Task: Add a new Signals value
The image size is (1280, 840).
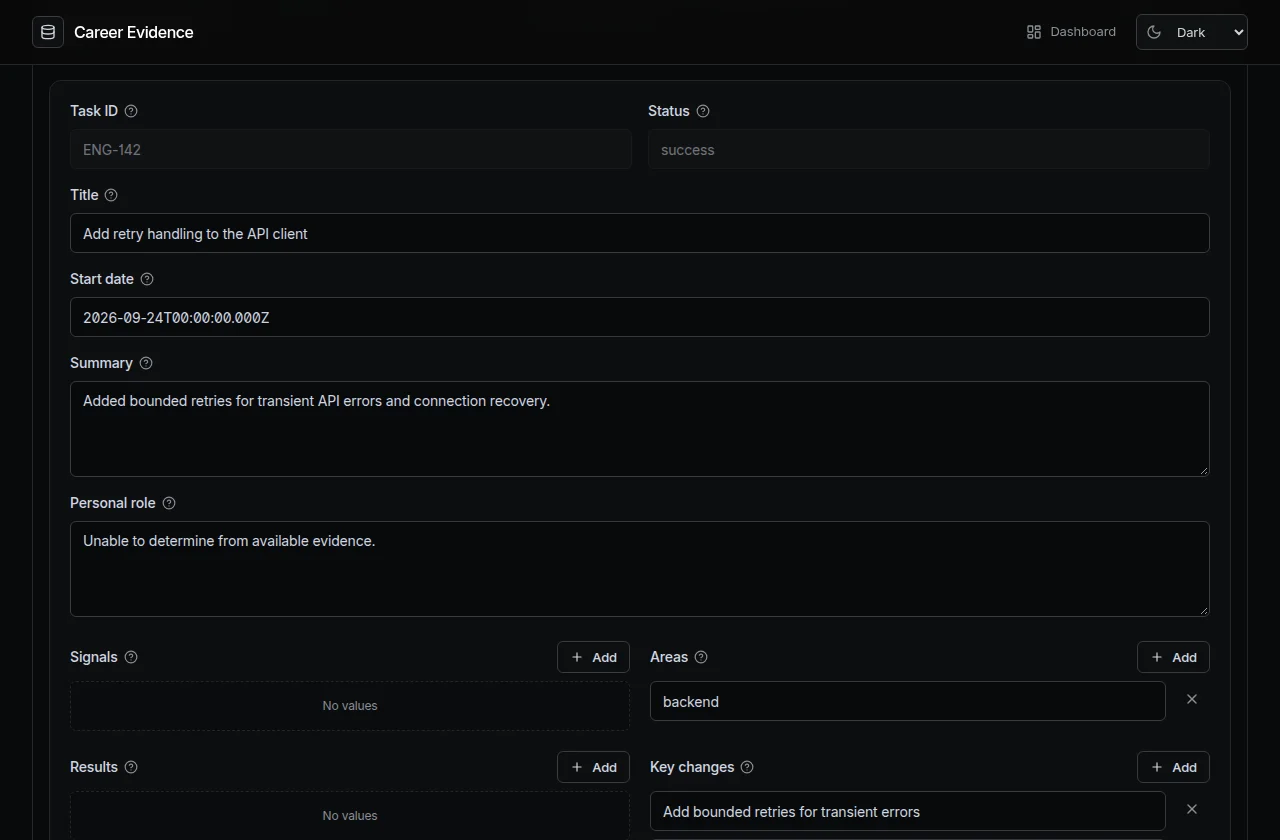Action: point(593,657)
